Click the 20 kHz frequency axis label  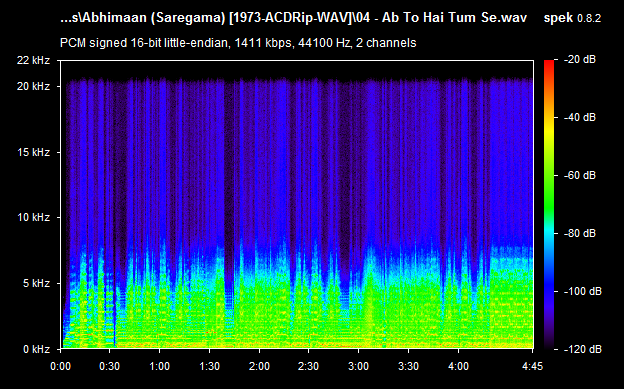coord(33,86)
